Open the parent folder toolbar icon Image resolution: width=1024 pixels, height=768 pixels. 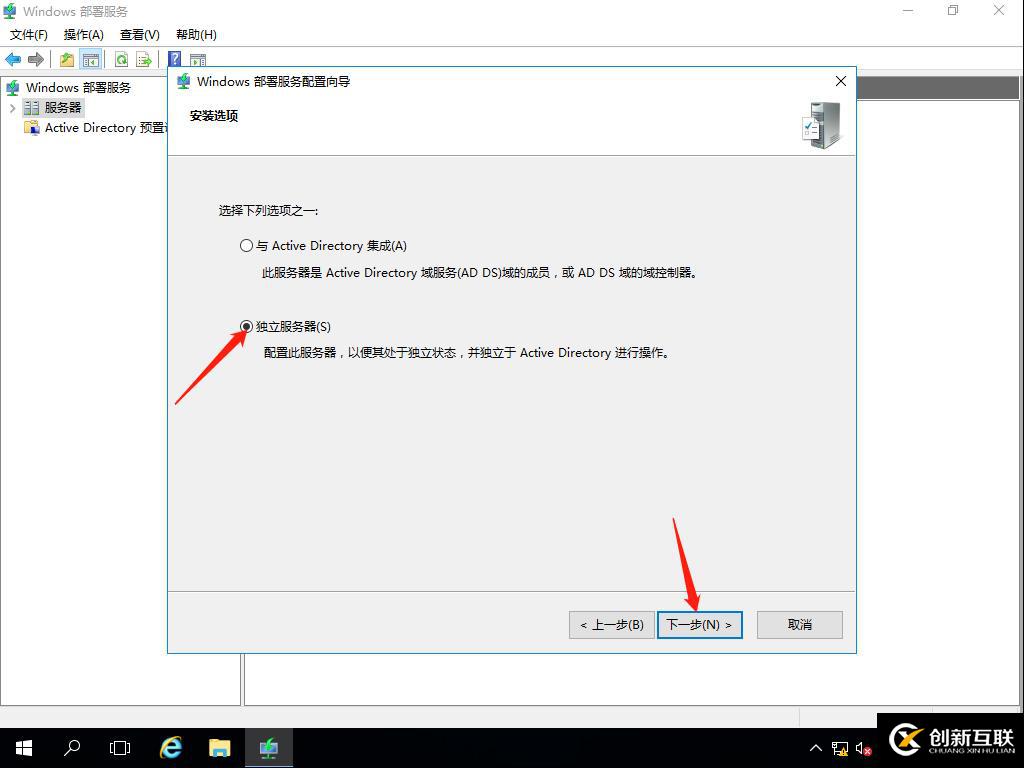pyautogui.click(x=65, y=58)
